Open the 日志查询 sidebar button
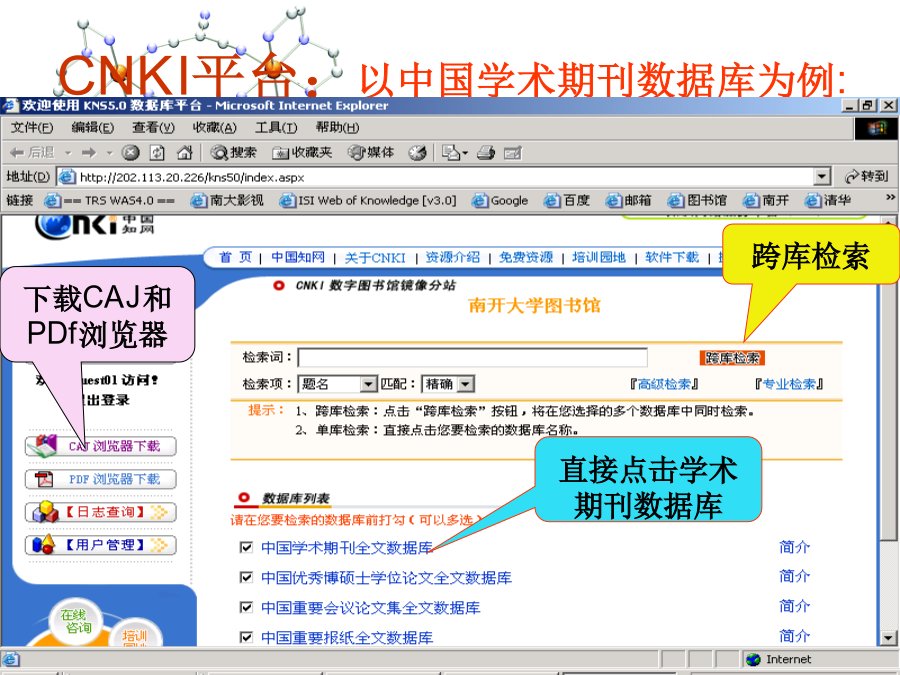Image resolution: width=900 pixels, height=675 pixels. point(100,512)
